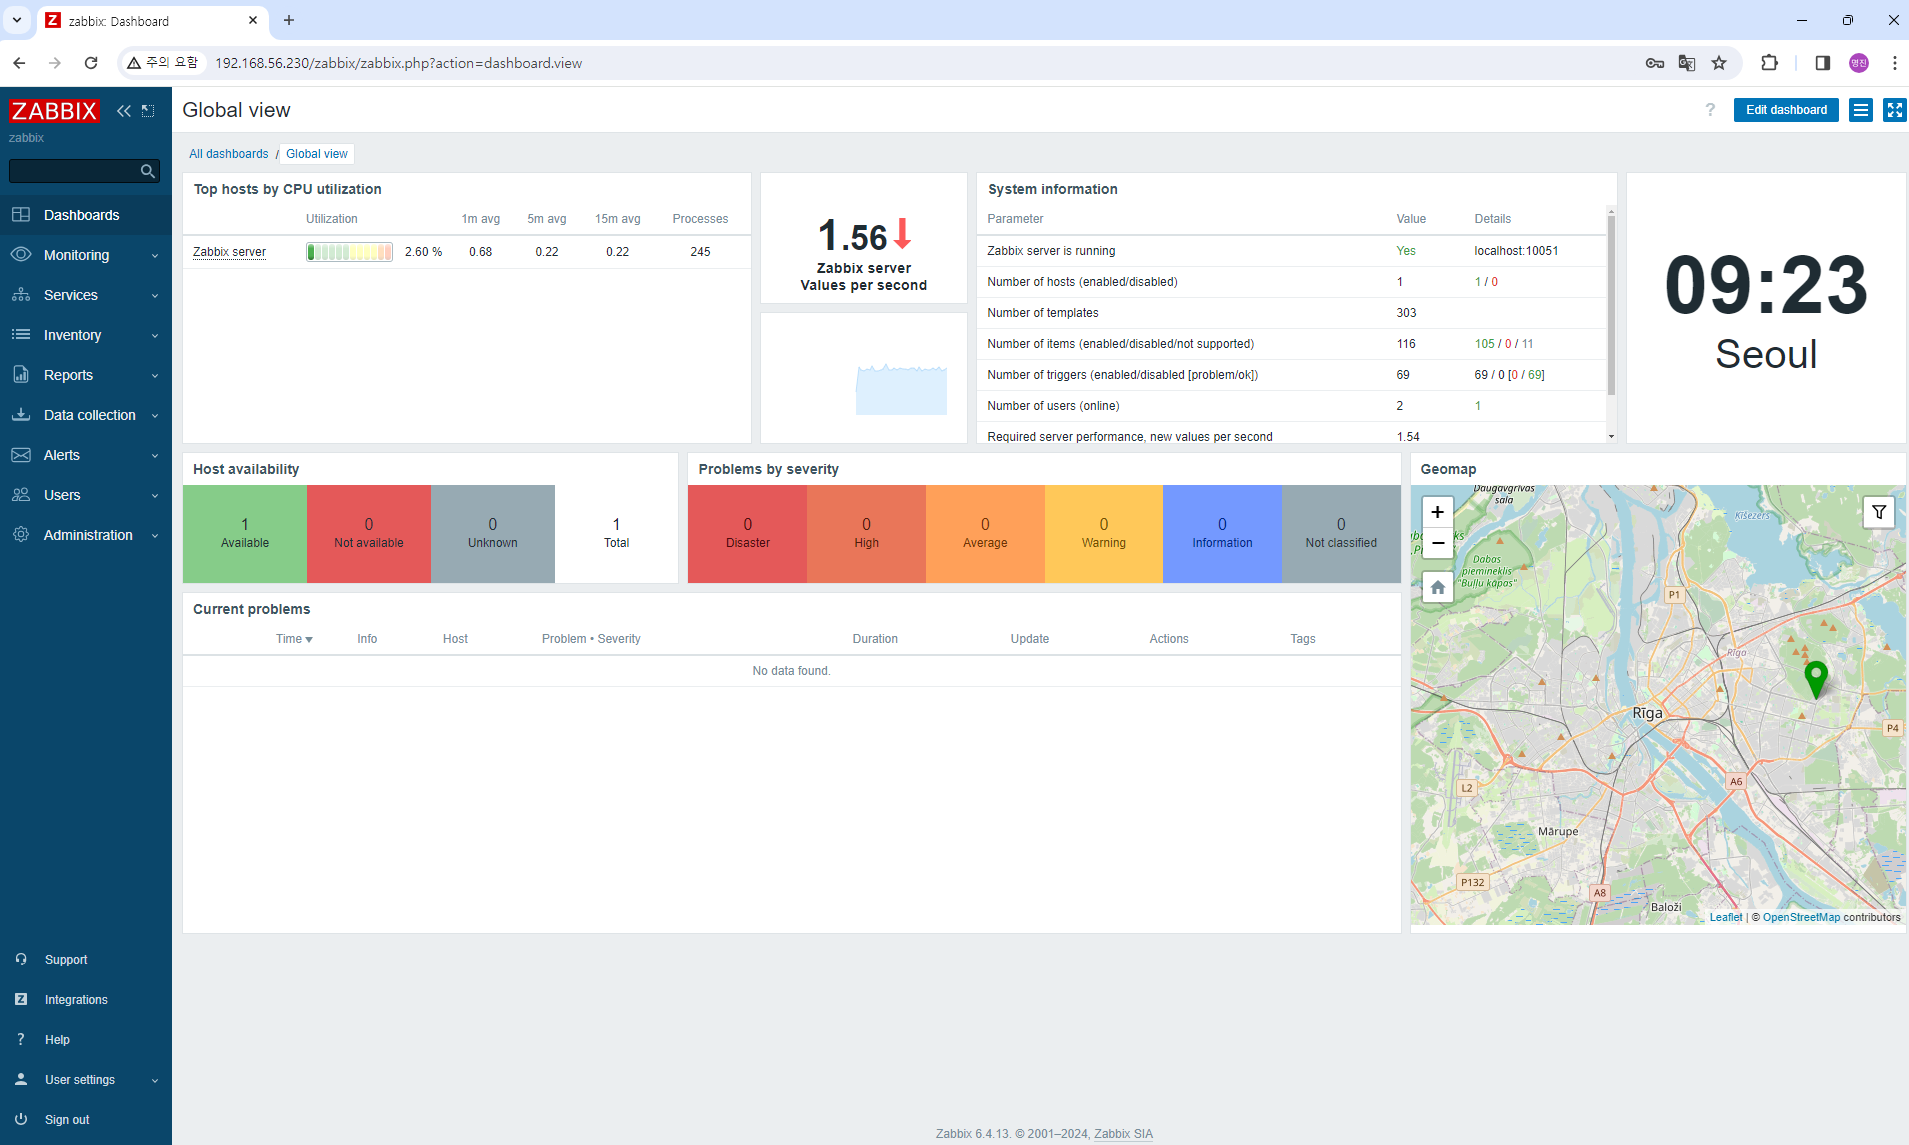Click the Data collection download icon
Viewport: 1909px width, 1145px height.
click(21, 415)
